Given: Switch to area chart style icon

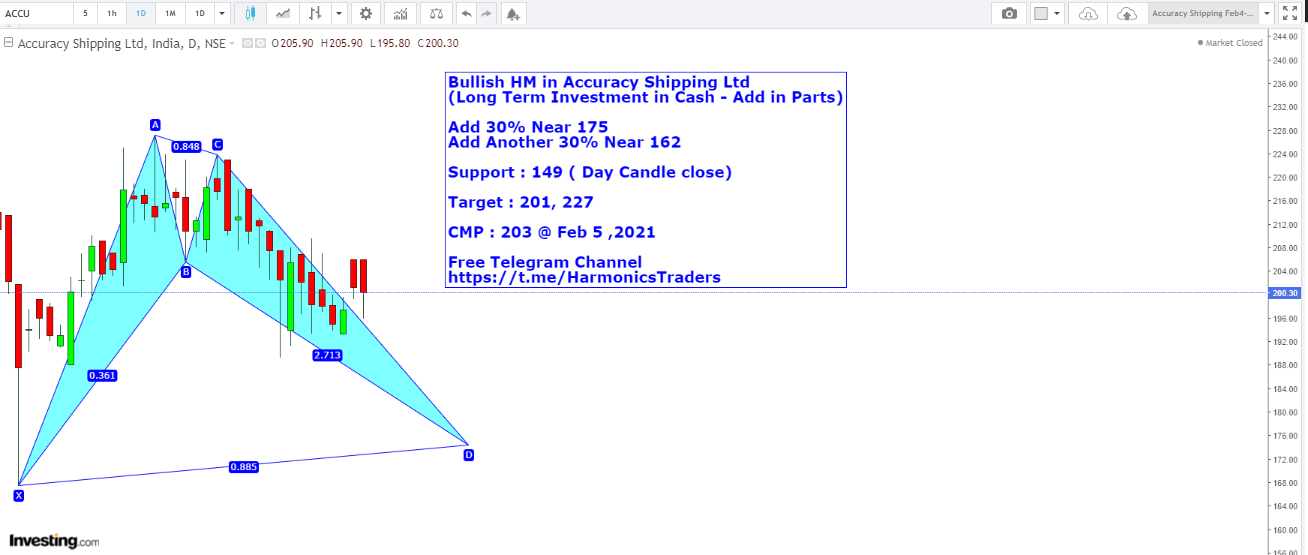Looking at the screenshot, I should pyautogui.click(x=283, y=13).
